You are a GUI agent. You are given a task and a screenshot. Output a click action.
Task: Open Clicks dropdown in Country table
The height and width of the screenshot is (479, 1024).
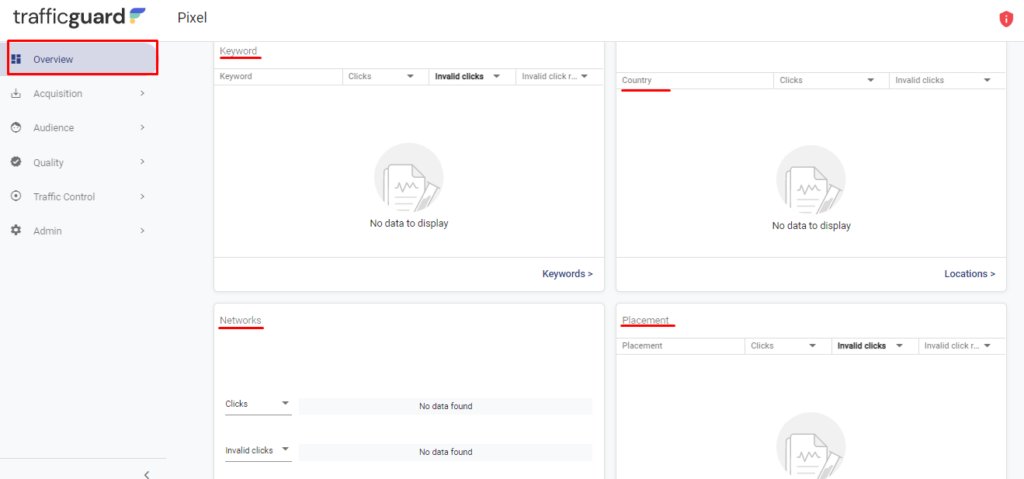pyautogui.click(x=871, y=80)
